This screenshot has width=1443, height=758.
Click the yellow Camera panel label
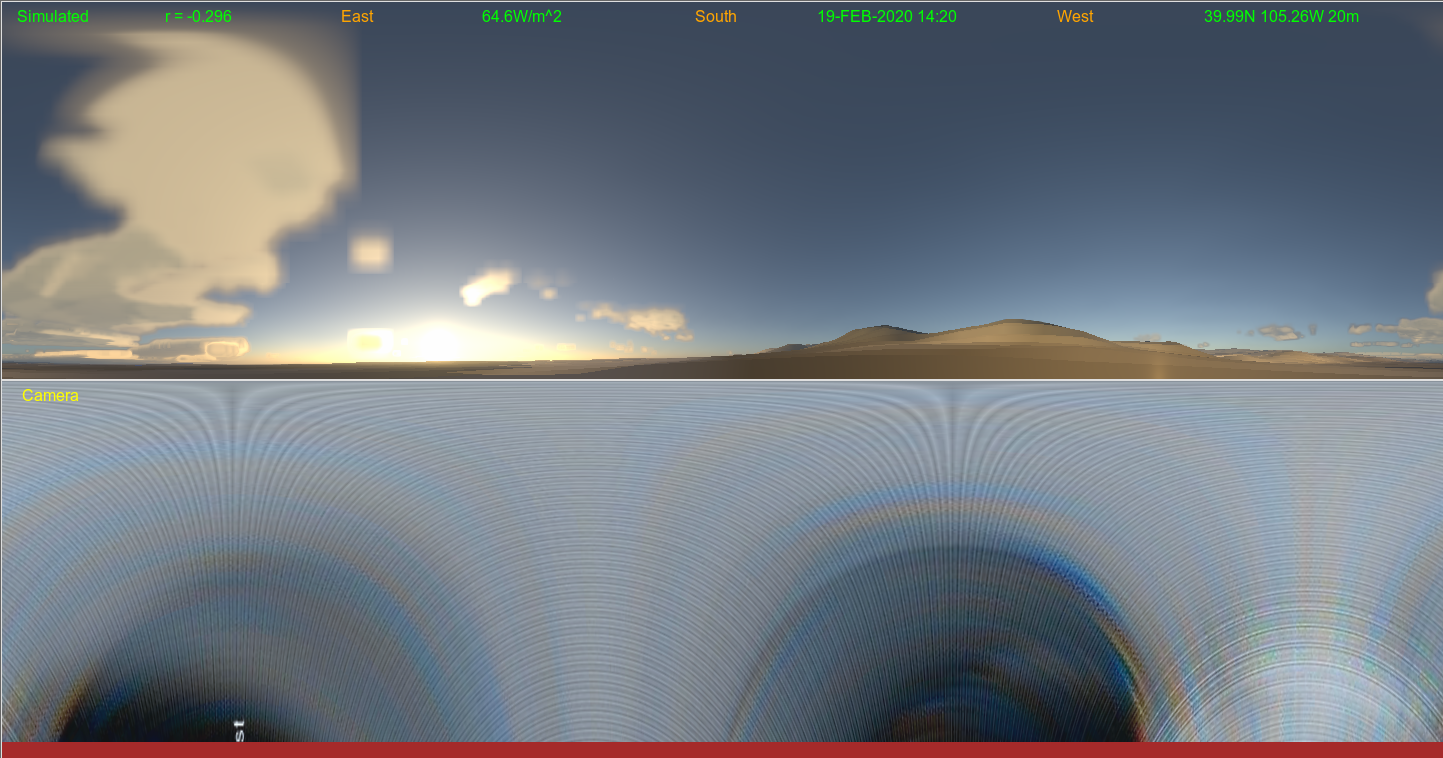(x=50, y=396)
